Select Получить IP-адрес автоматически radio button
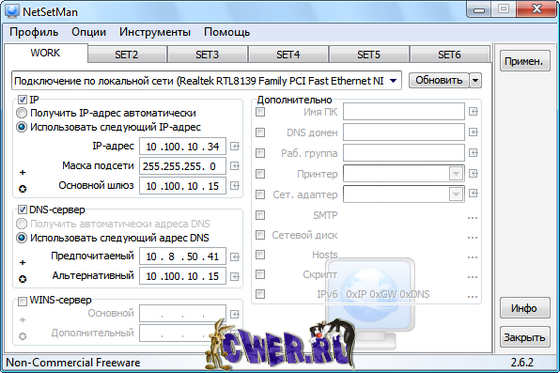The height and width of the screenshot is (373, 560). point(21,113)
